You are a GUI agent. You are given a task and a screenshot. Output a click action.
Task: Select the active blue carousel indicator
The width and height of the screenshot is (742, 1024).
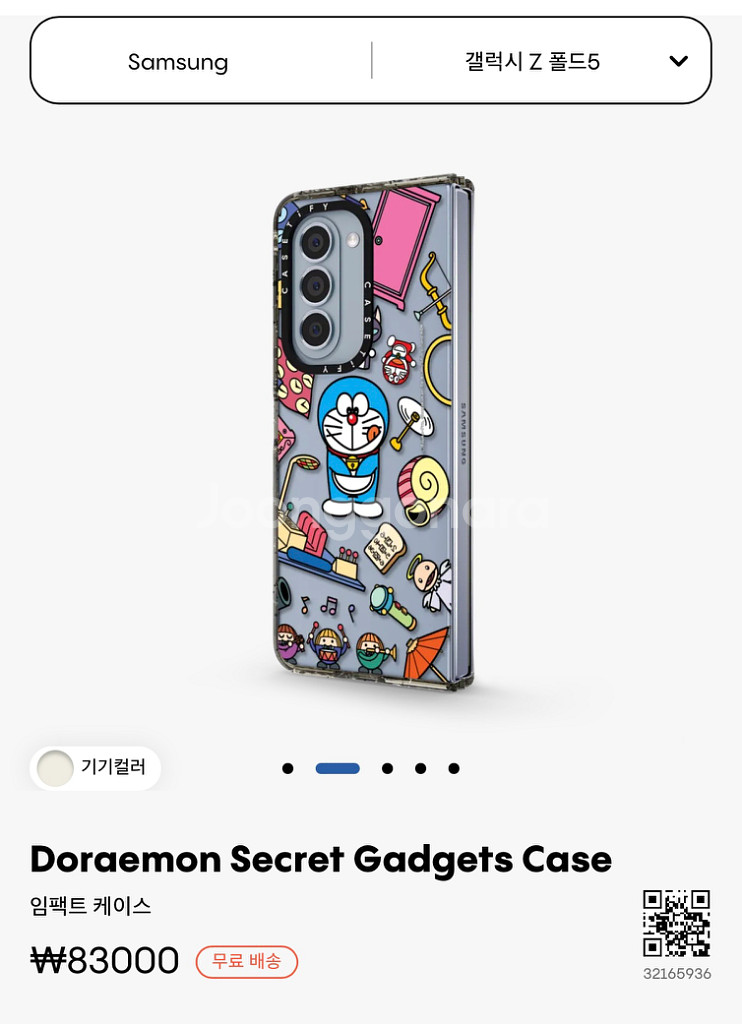pos(338,768)
